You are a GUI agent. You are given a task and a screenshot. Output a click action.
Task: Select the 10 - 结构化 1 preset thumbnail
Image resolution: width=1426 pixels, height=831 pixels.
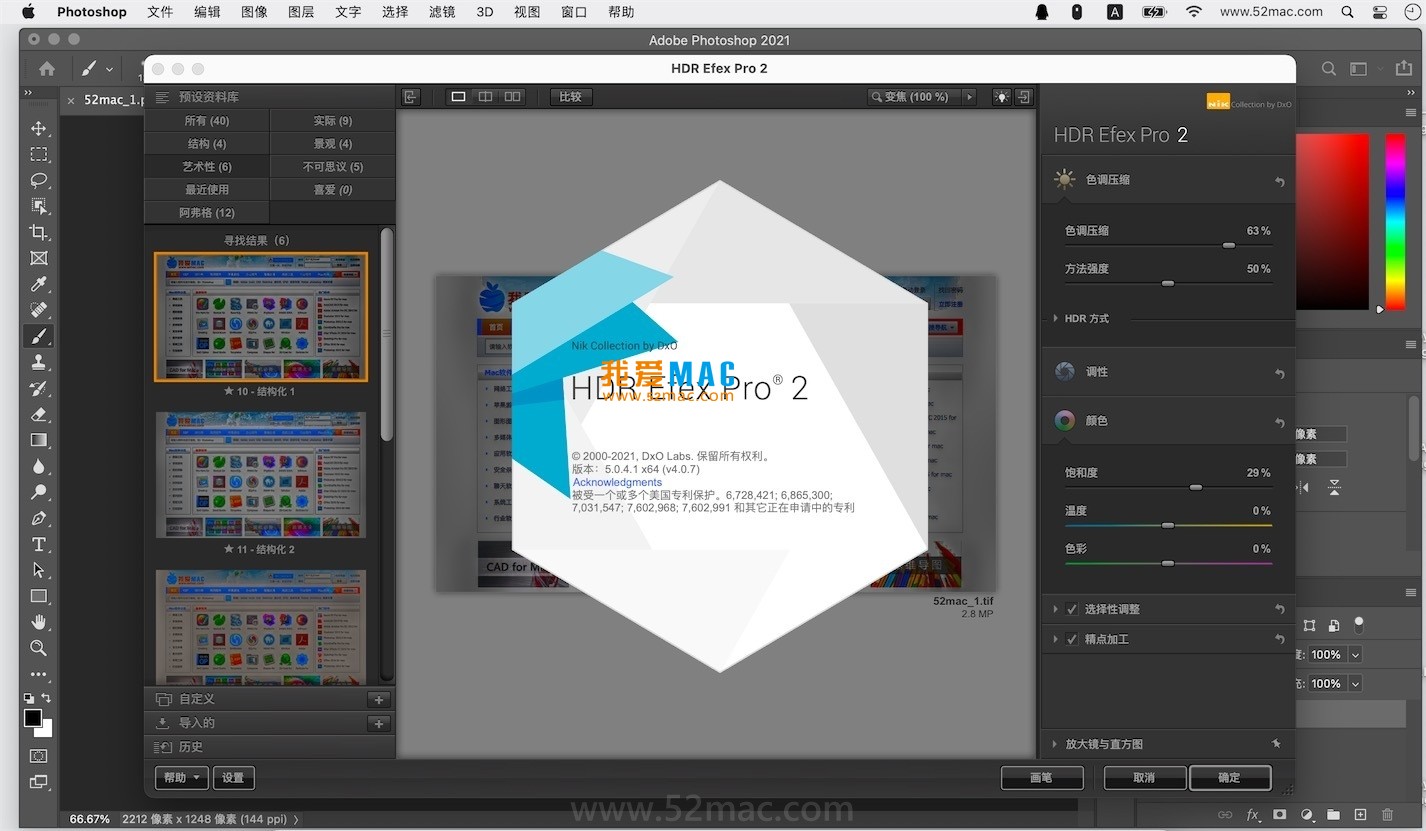(261, 317)
